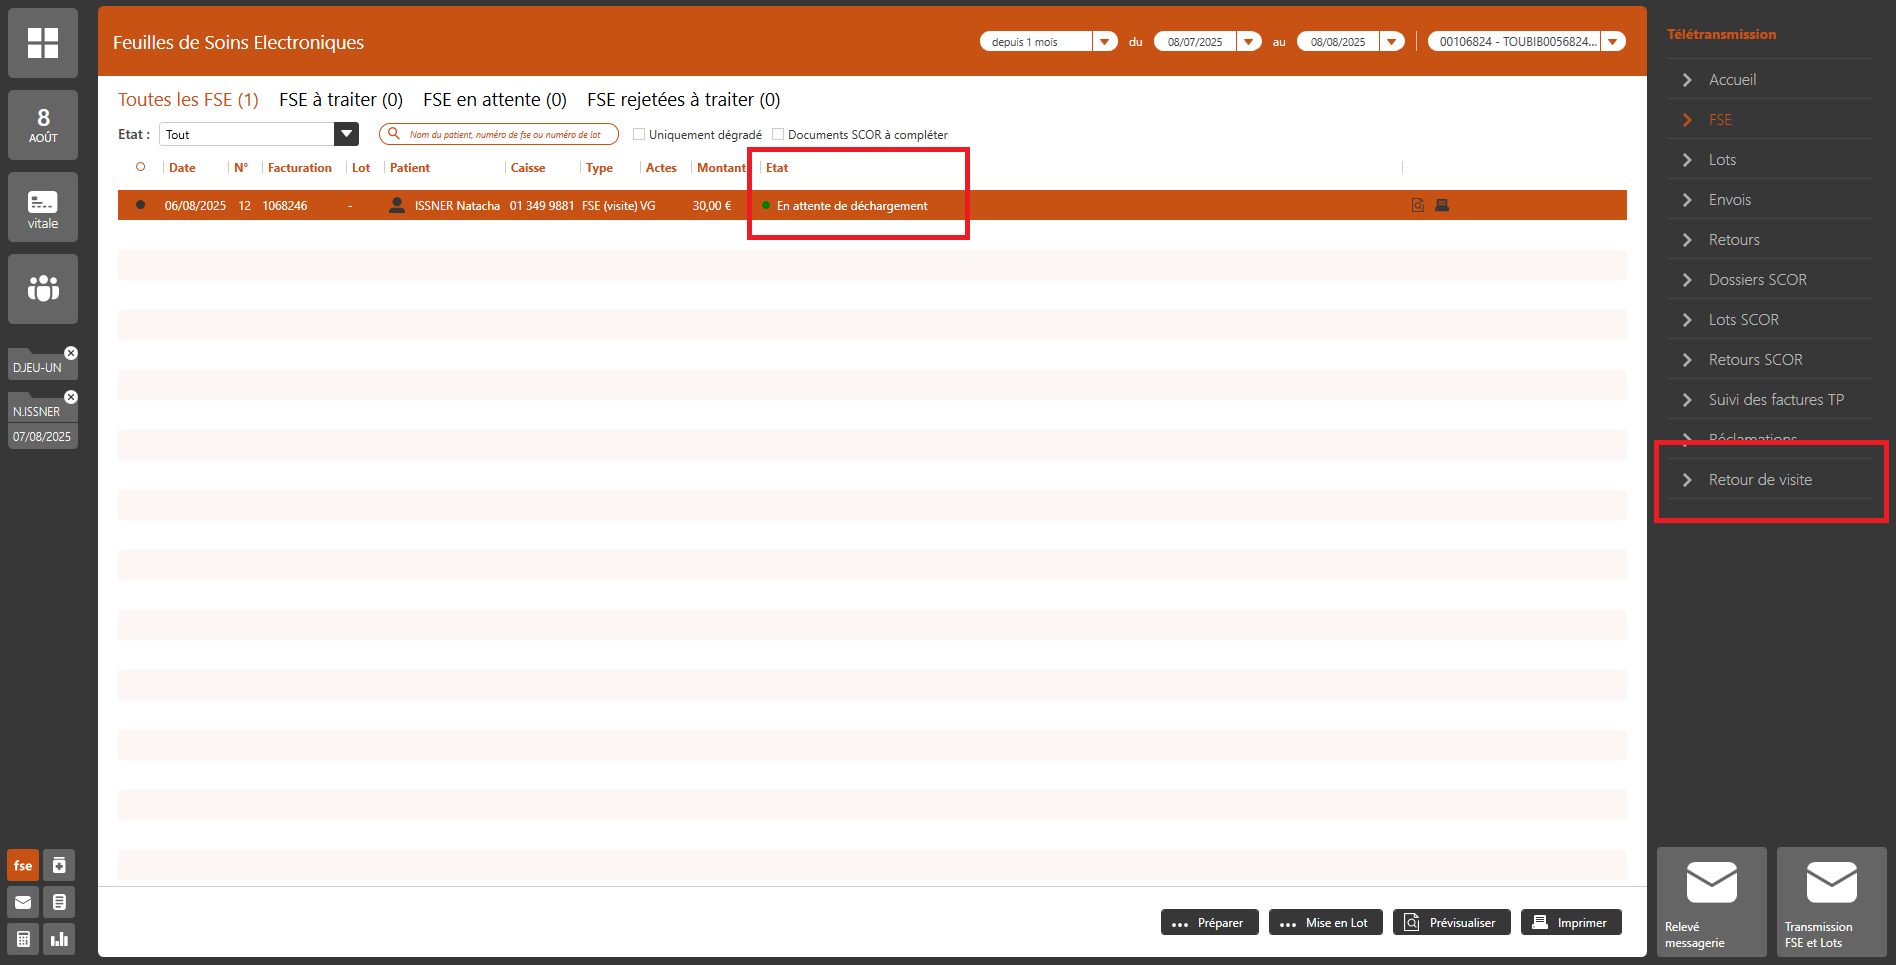The width and height of the screenshot is (1896, 965).
Task: Open the bar chart statistics icon
Action: click(x=60, y=939)
